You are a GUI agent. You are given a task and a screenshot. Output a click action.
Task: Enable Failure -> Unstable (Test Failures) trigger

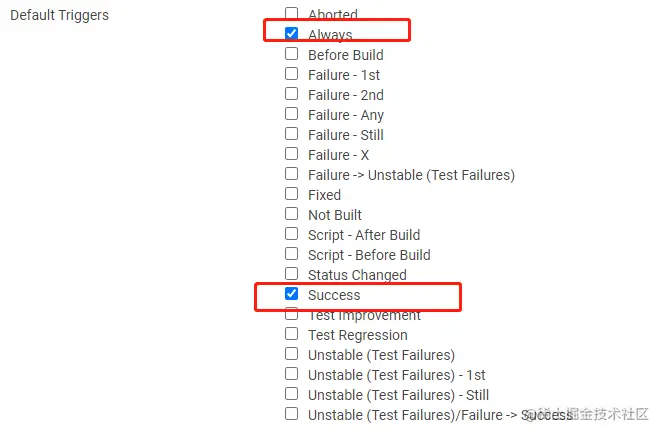[291, 174]
